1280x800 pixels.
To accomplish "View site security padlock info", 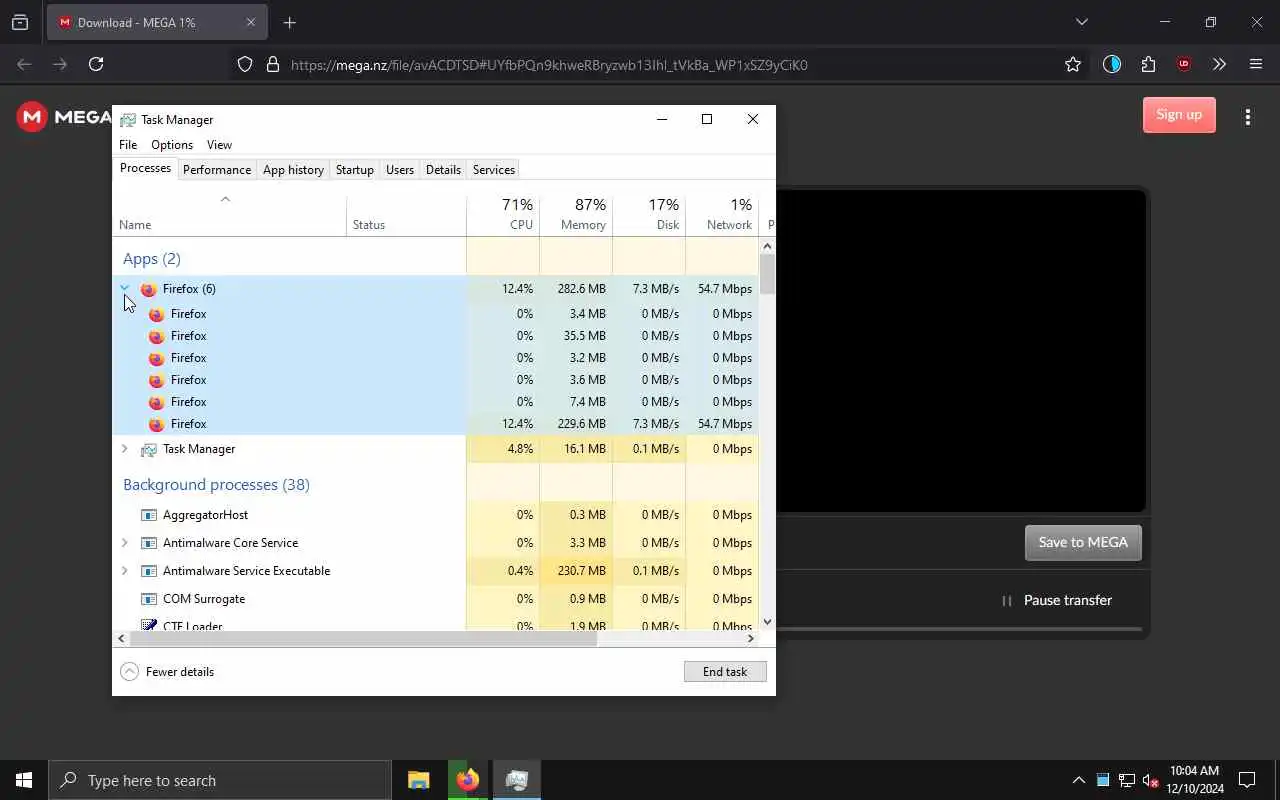I will click(x=272, y=64).
